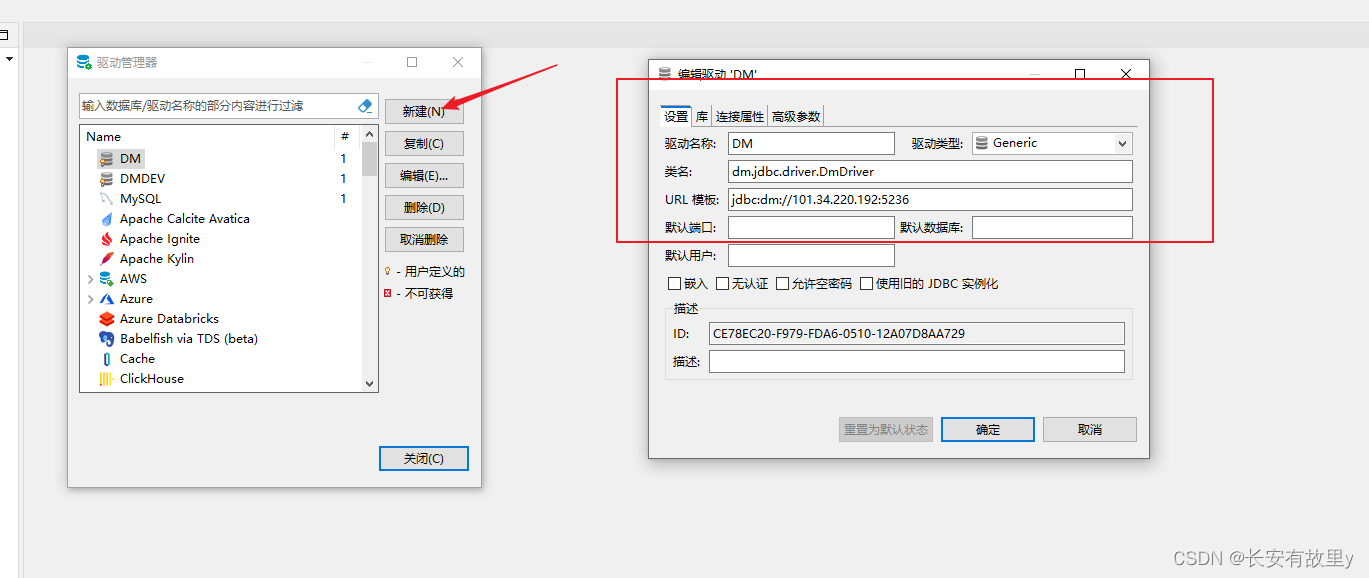Screen dimensions: 1369x578
Task: Select the DM driver icon in list
Action: [x=106, y=159]
